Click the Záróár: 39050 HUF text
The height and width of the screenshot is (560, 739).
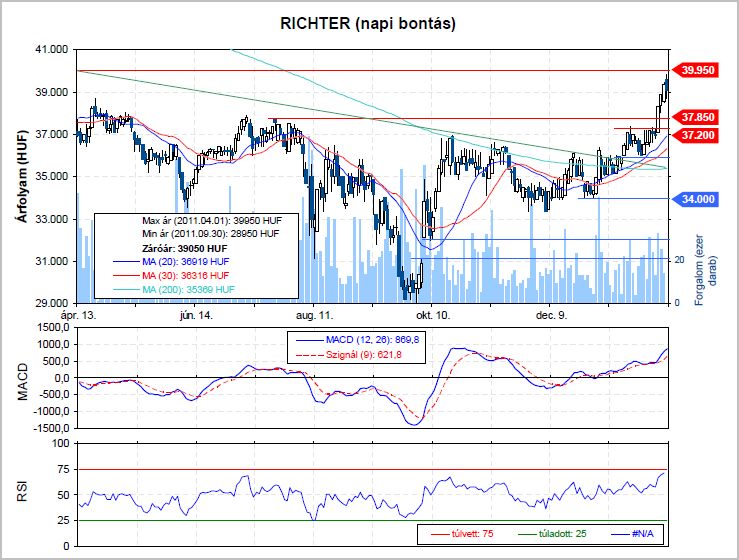coord(184,248)
